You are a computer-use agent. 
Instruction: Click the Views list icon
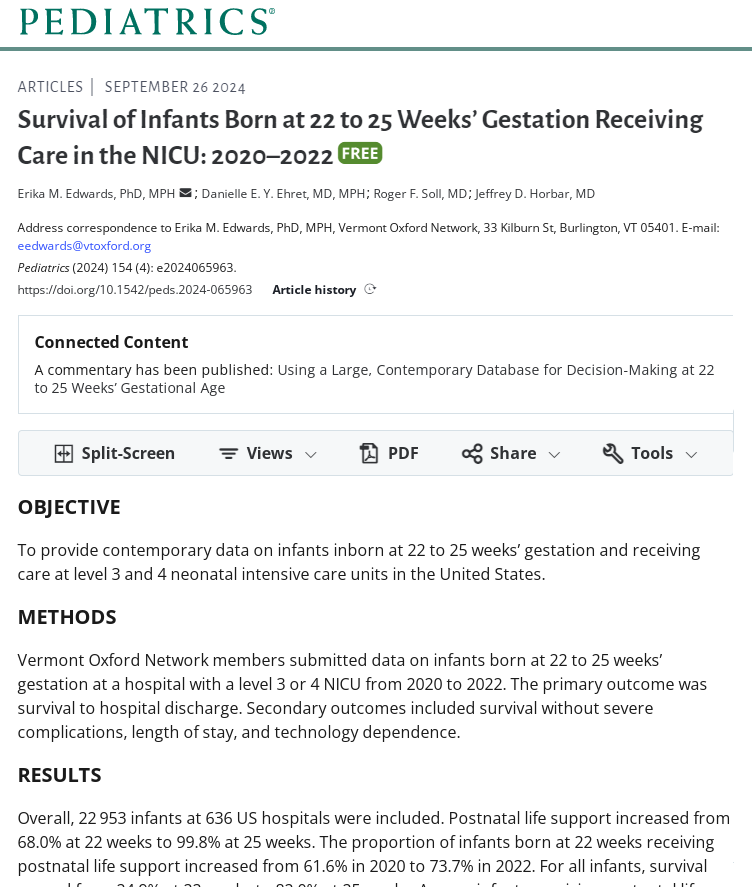click(x=229, y=454)
